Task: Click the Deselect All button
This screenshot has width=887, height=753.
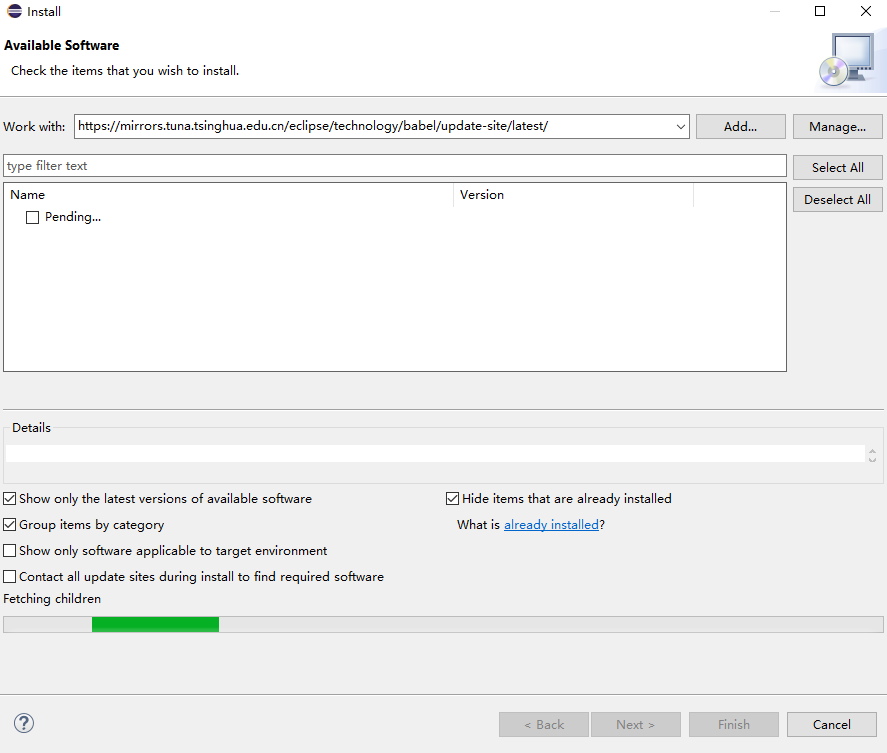Action: (x=837, y=199)
